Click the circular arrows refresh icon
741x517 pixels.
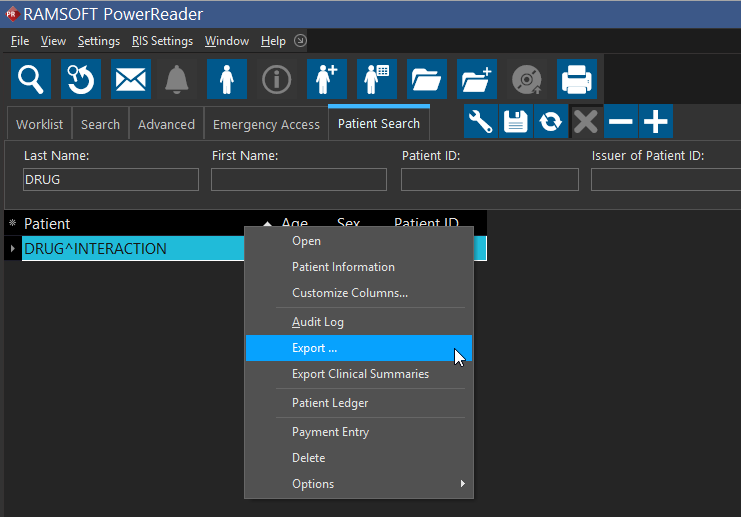pyautogui.click(x=551, y=121)
